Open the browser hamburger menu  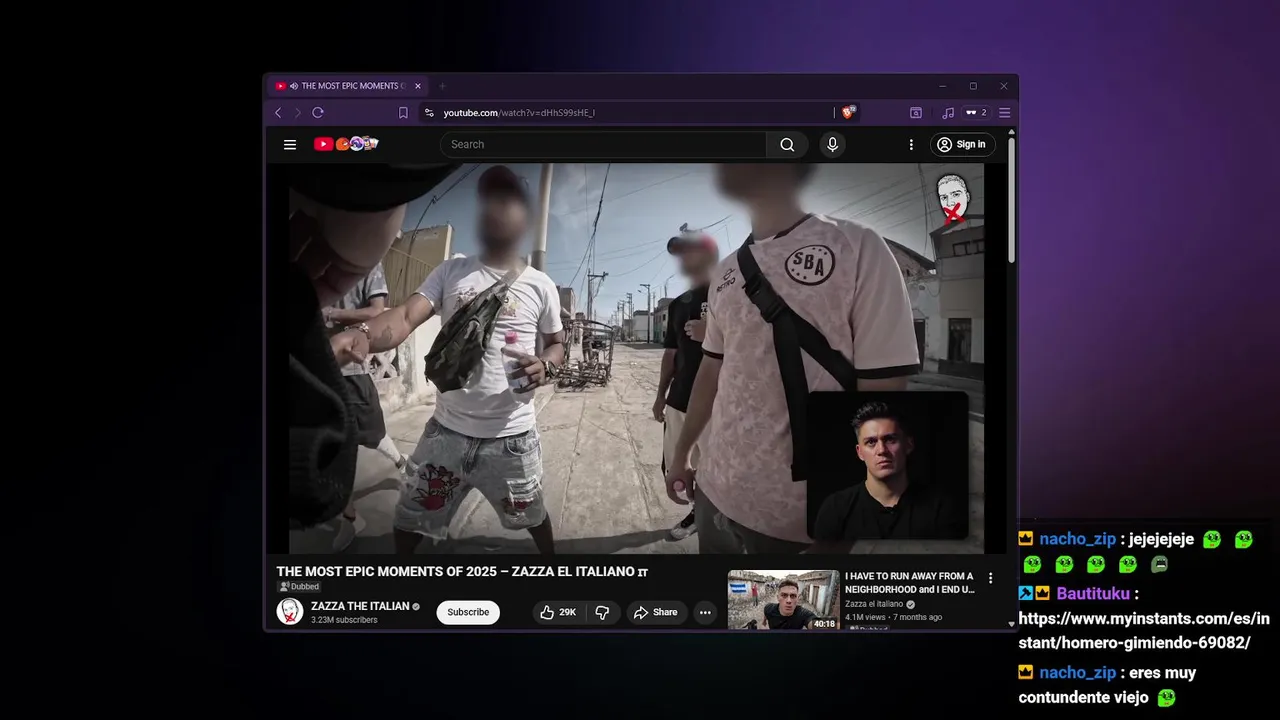click(1005, 113)
